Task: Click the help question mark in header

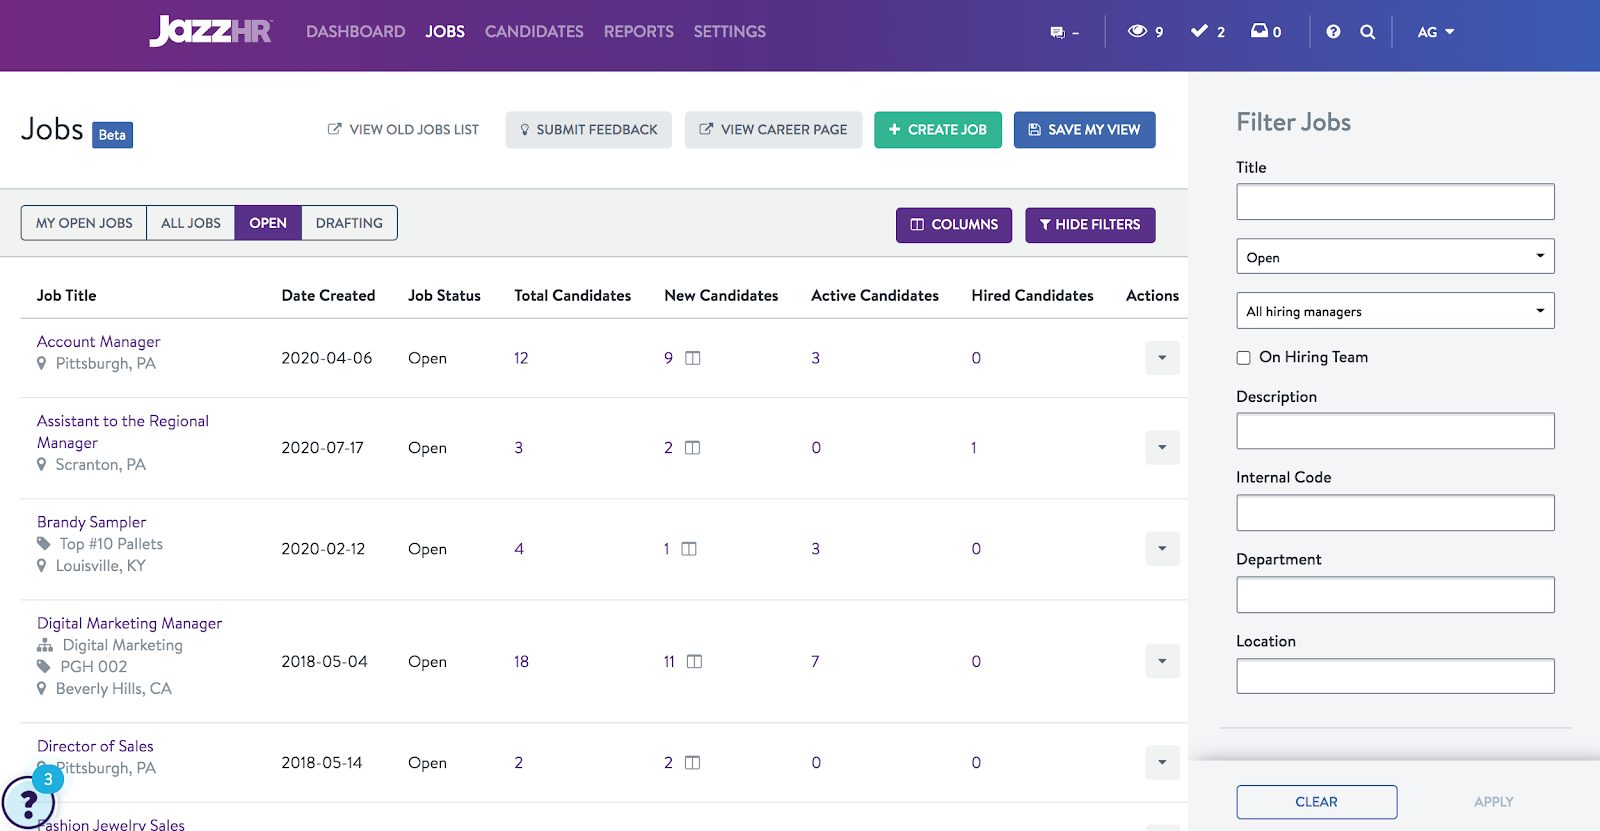Action: tap(1333, 32)
